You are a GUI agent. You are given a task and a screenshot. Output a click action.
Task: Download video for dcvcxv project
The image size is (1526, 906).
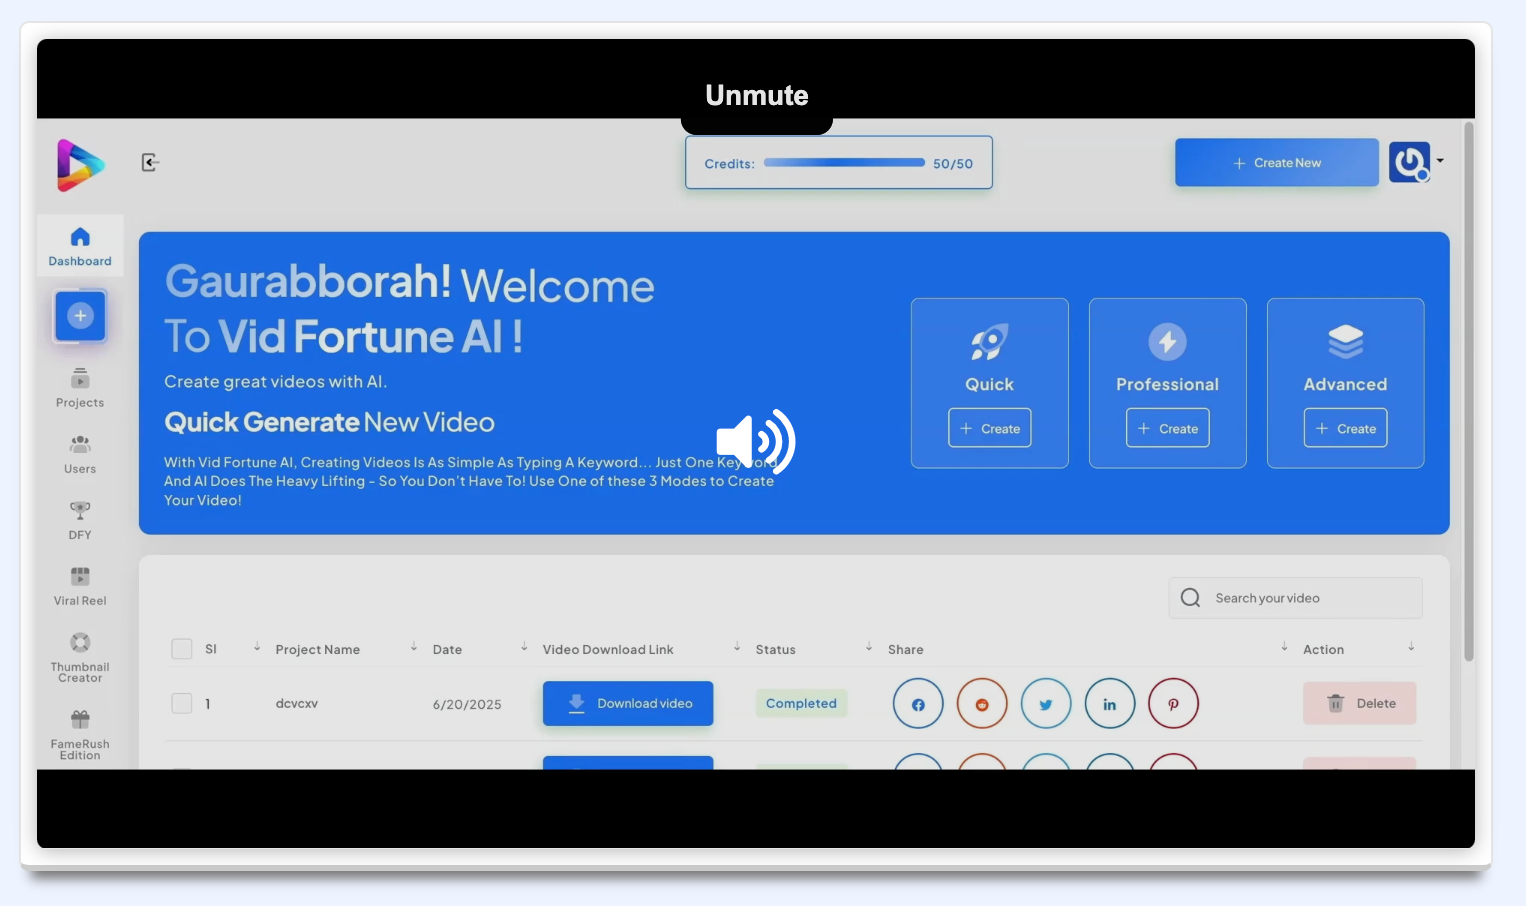(628, 703)
